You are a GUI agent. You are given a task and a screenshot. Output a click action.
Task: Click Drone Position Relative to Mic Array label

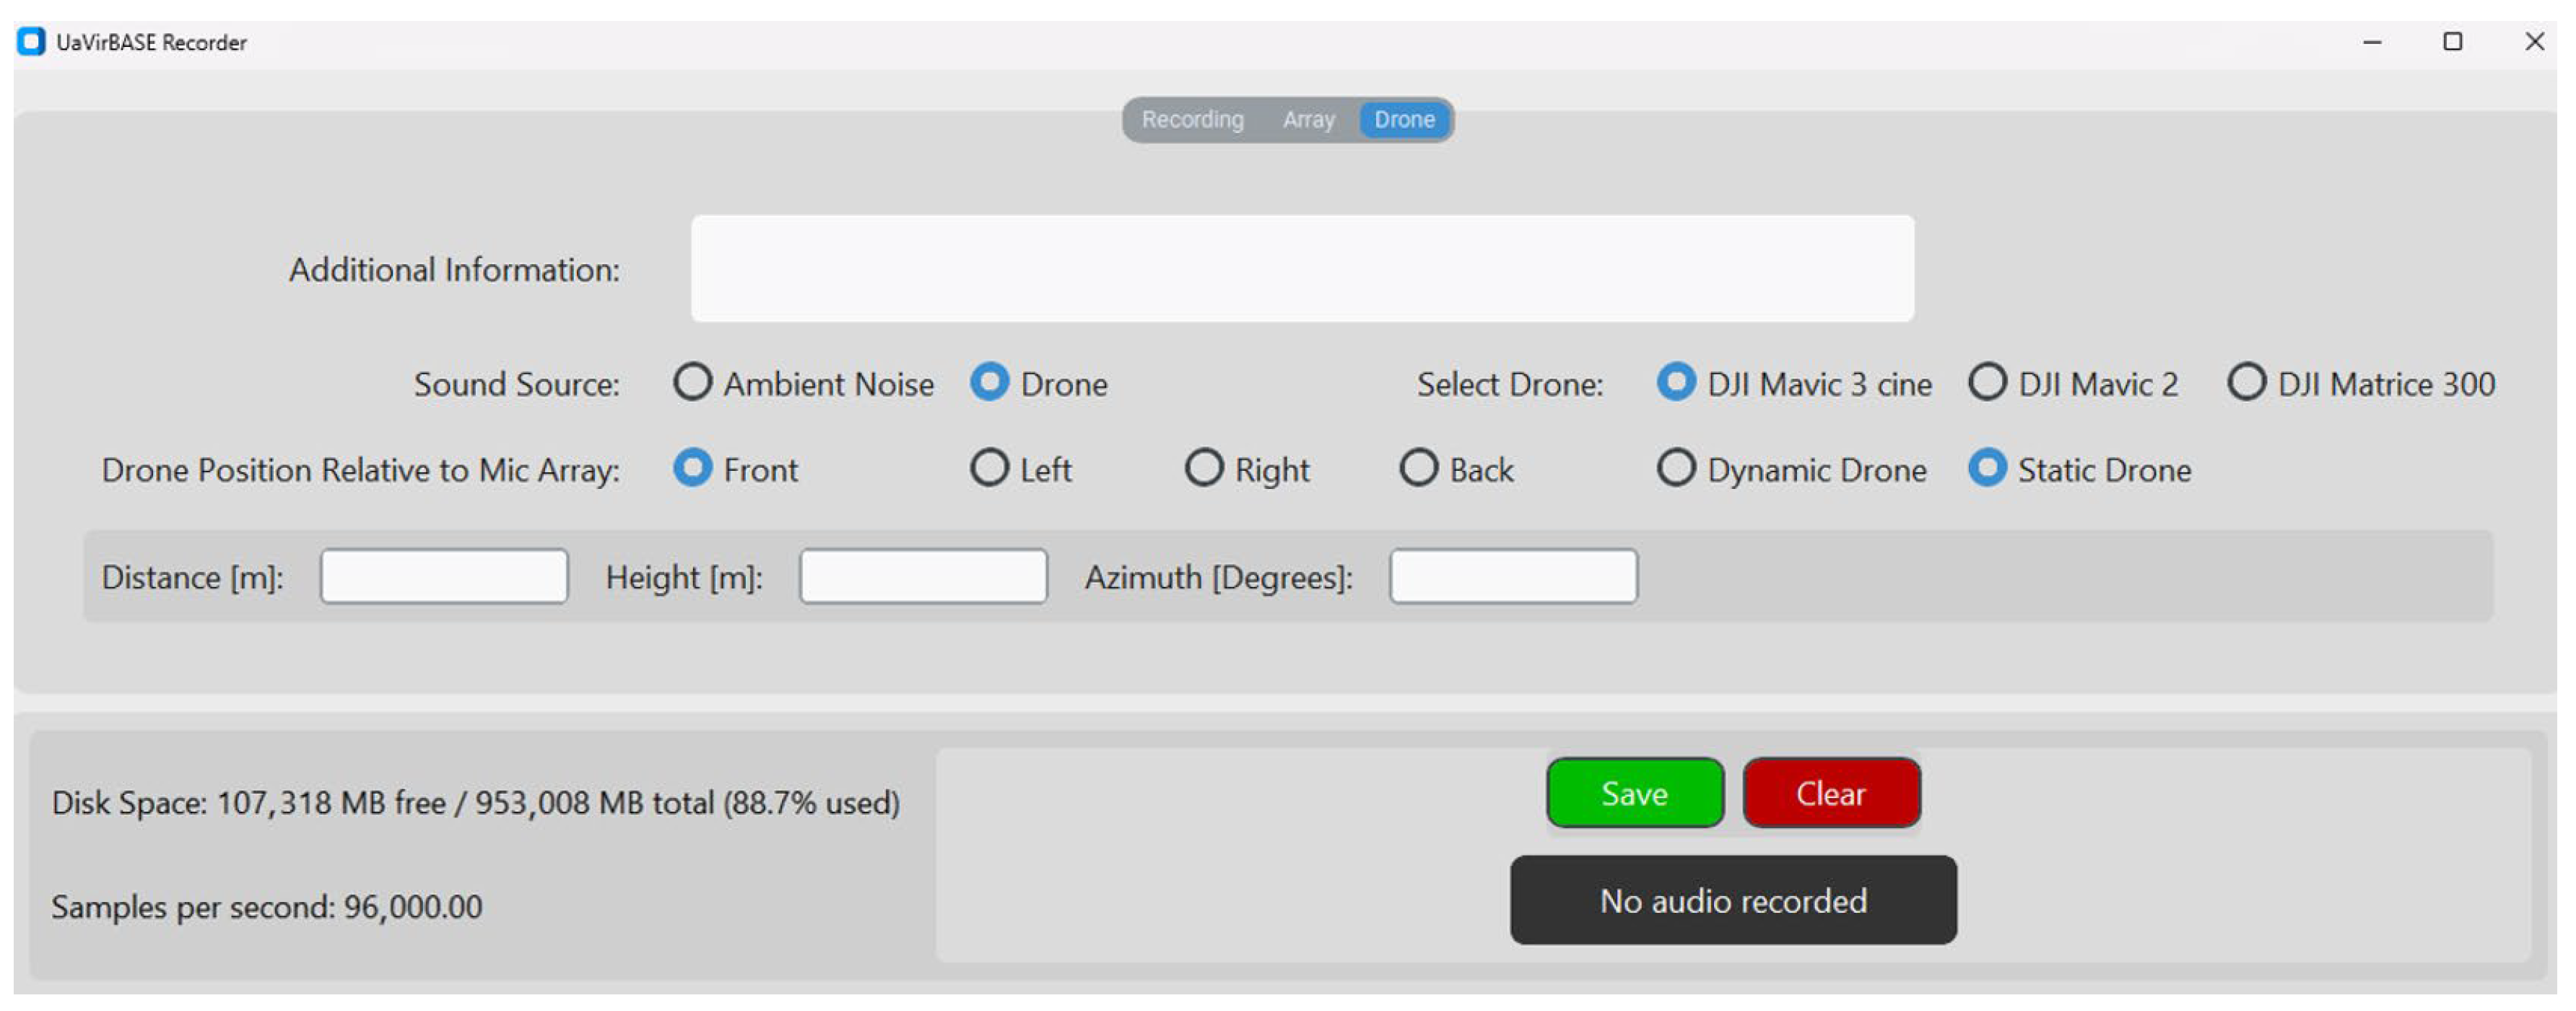point(360,470)
